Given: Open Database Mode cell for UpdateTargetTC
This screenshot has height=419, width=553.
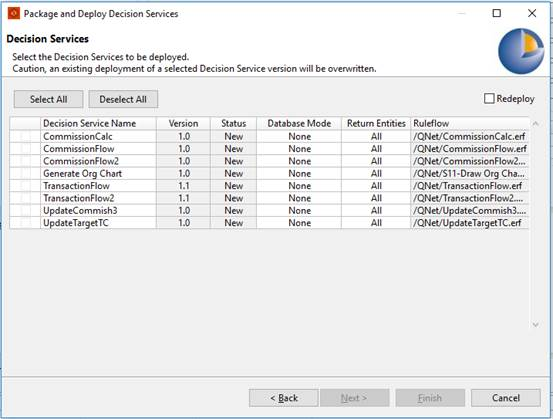Looking at the screenshot, I should 299,223.
